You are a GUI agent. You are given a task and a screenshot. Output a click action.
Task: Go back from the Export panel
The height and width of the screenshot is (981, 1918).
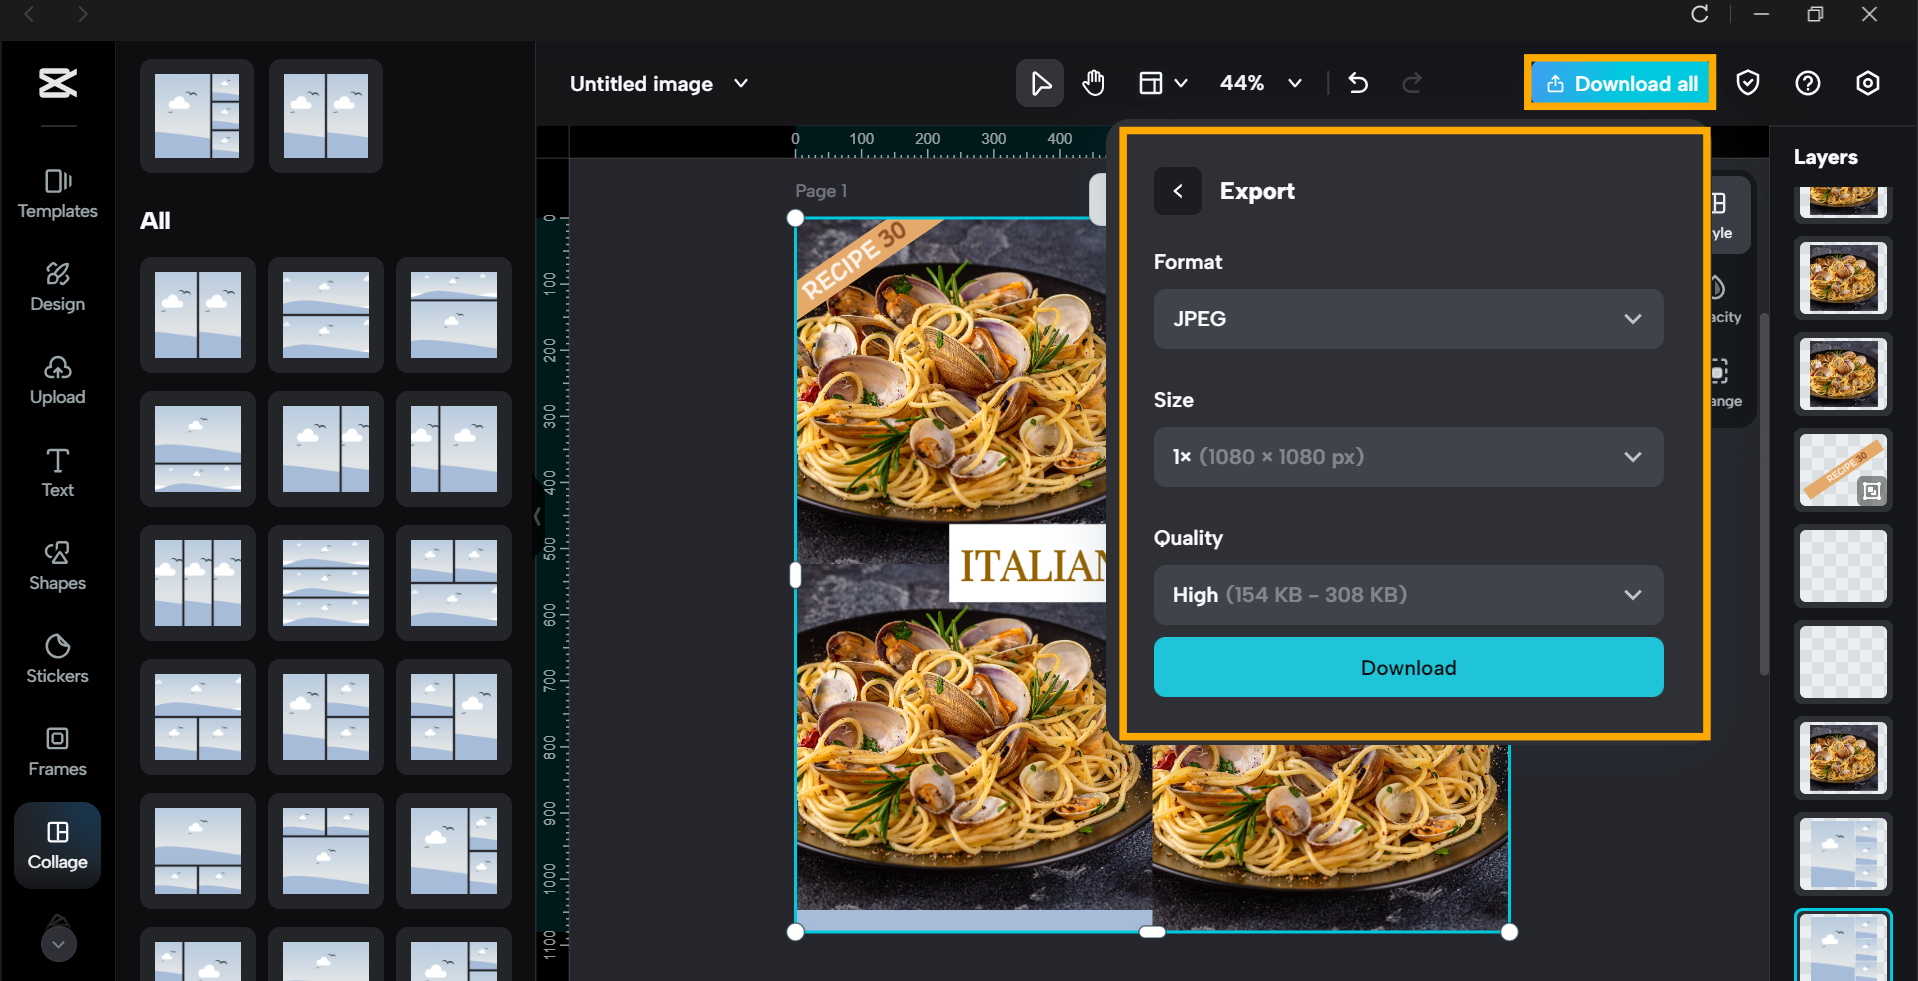click(x=1178, y=191)
